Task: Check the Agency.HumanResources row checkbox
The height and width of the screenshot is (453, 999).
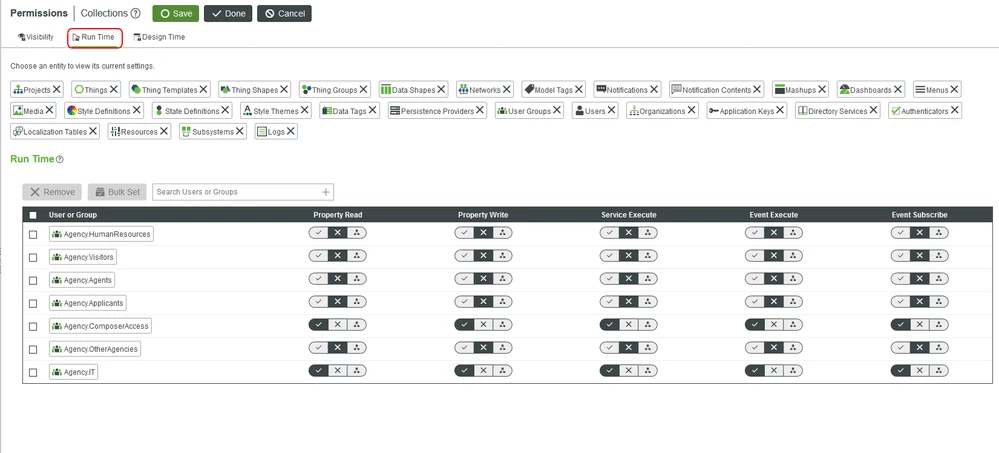Action: point(33,234)
